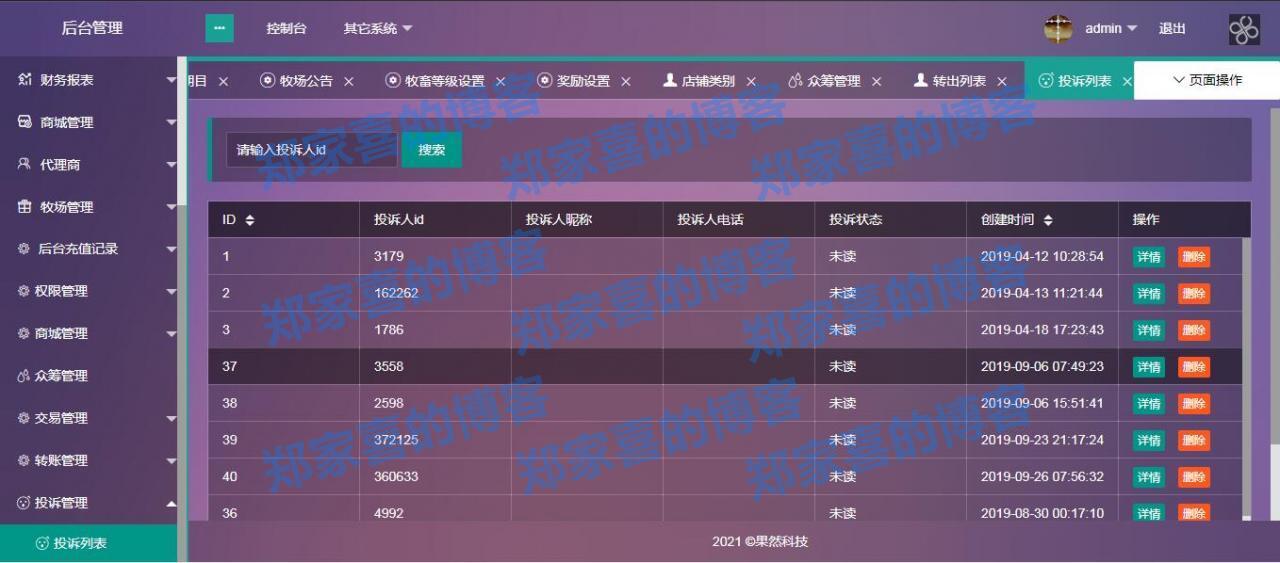The image size is (1280, 563).
Task: Click the 交易管理 gear icon
Action: tap(24, 418)
